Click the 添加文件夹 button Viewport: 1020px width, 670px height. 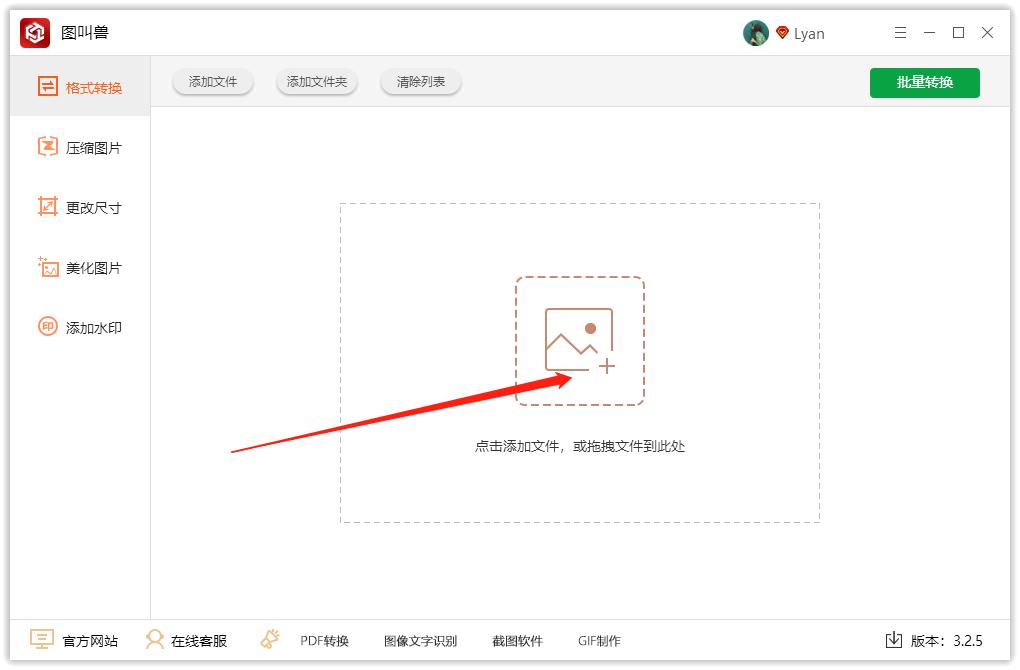(x=317, y=82)
